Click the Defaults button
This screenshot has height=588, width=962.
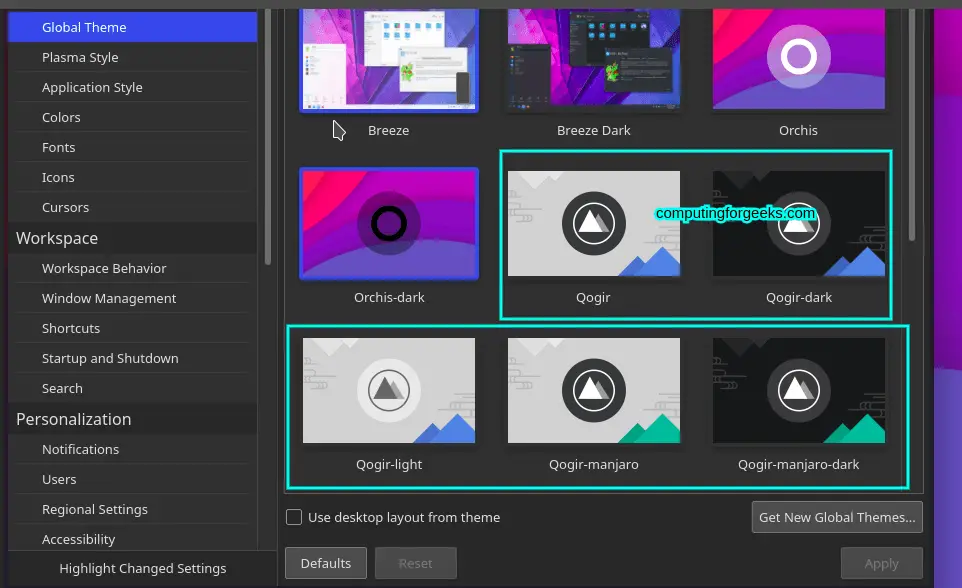326,563
